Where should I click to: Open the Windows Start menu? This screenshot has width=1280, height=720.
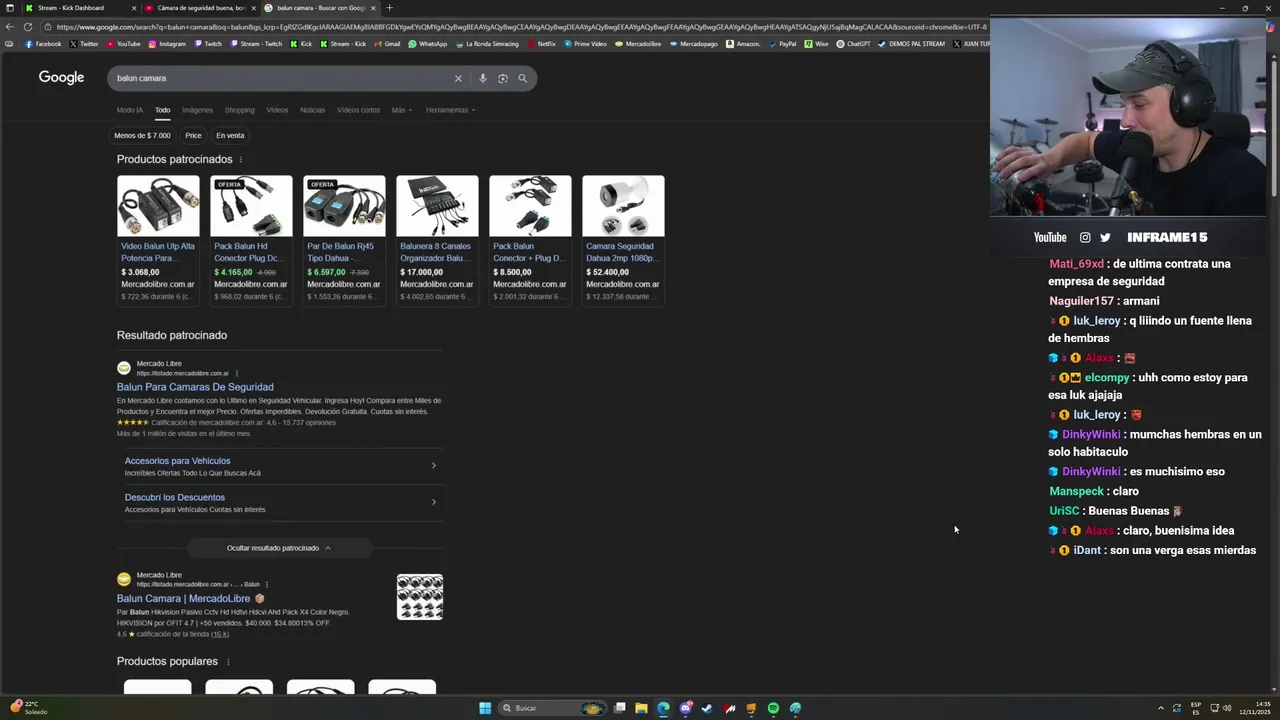[x=485, y=708]
